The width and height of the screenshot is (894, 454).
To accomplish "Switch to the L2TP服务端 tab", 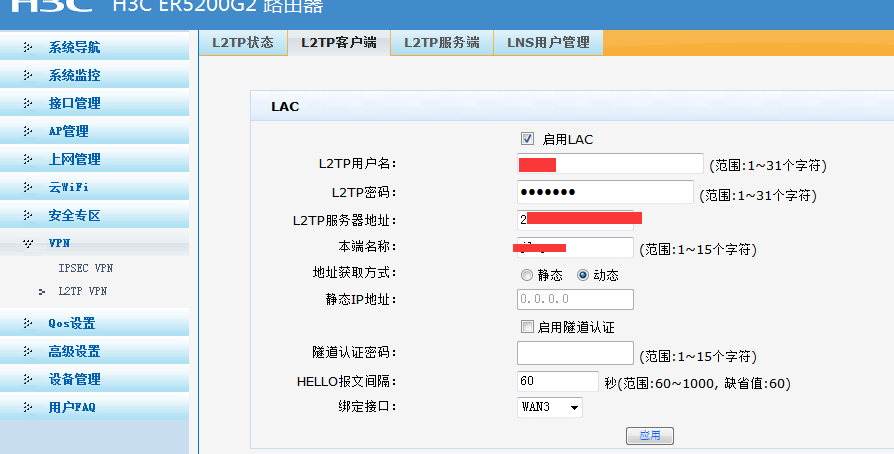I will pos(442,43).
